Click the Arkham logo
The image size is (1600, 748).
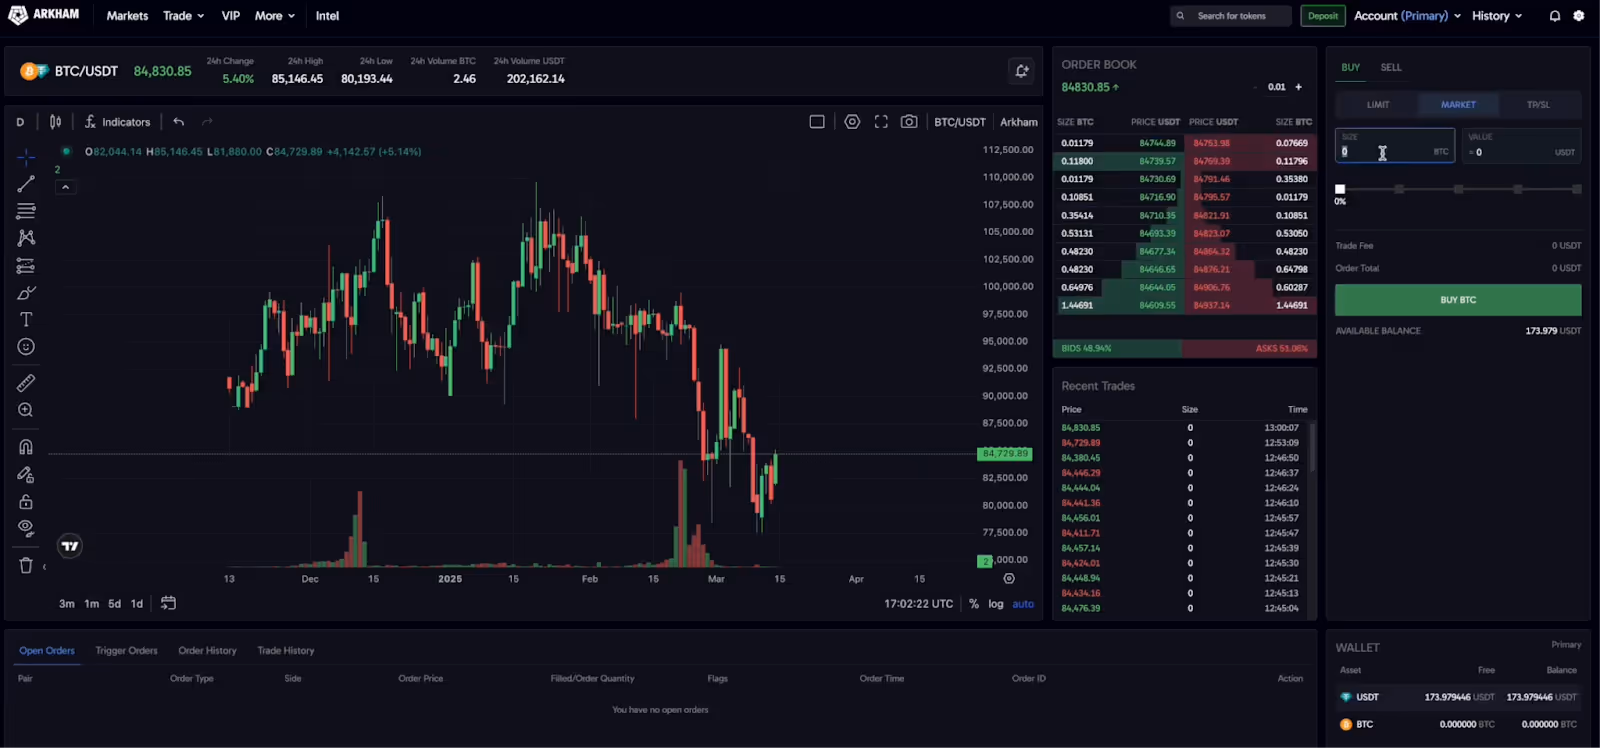pyautogui.click(x=44, y=15)
